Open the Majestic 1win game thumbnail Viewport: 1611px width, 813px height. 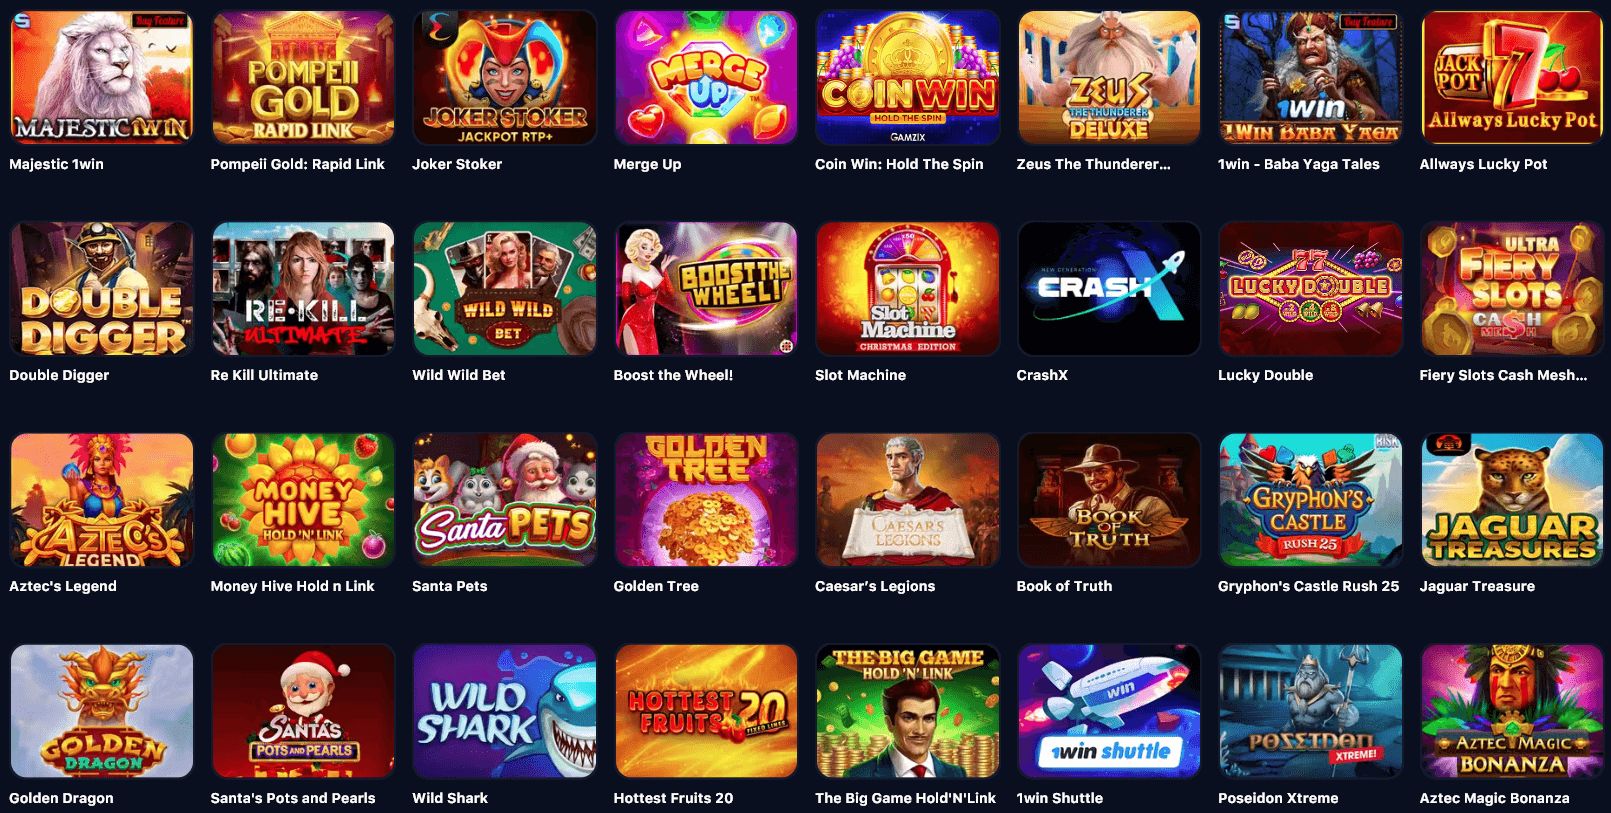(101, 77)
